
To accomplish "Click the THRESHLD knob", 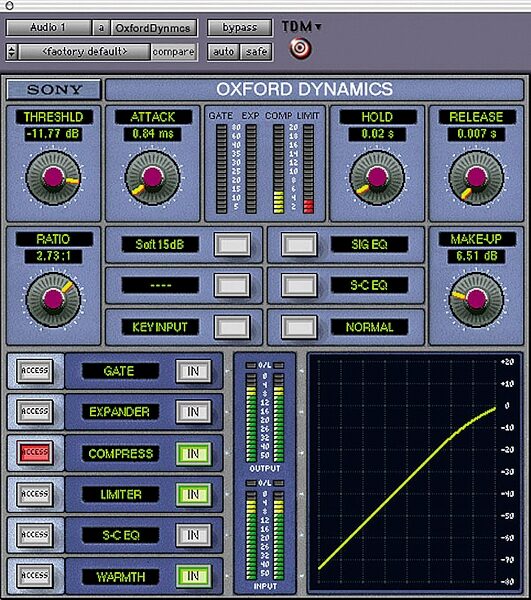I will [53, 178].
